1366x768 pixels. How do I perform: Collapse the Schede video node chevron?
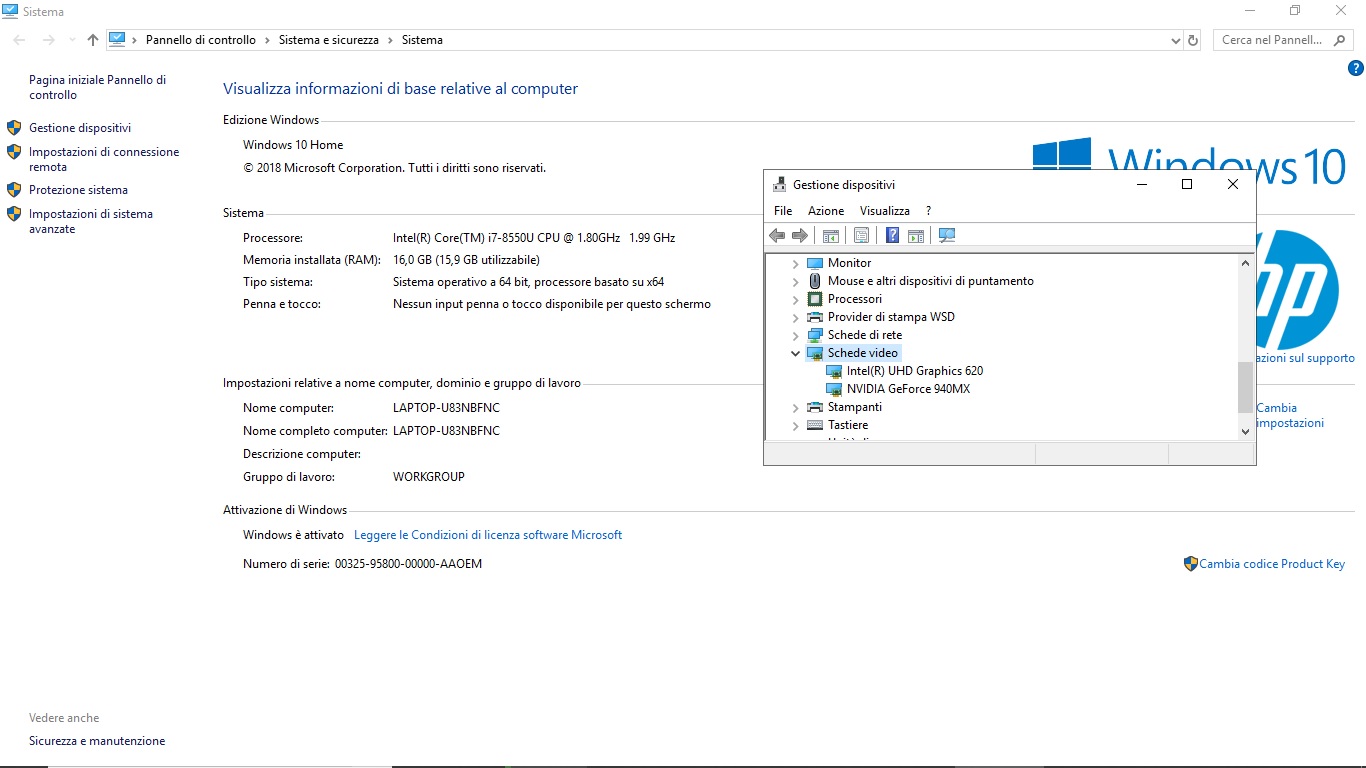tap(796, 353)
